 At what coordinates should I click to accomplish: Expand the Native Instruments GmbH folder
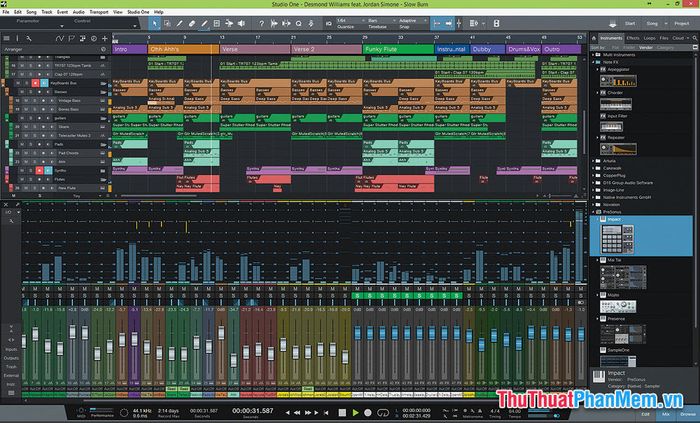tap(593, 197)
